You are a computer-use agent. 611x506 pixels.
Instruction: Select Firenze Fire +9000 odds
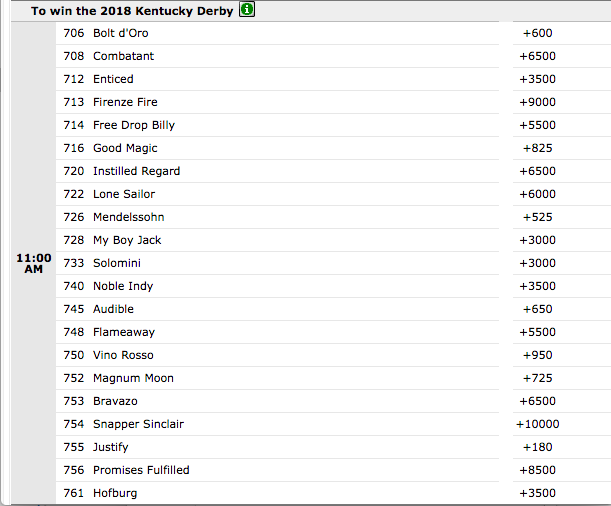pos(537,102)
